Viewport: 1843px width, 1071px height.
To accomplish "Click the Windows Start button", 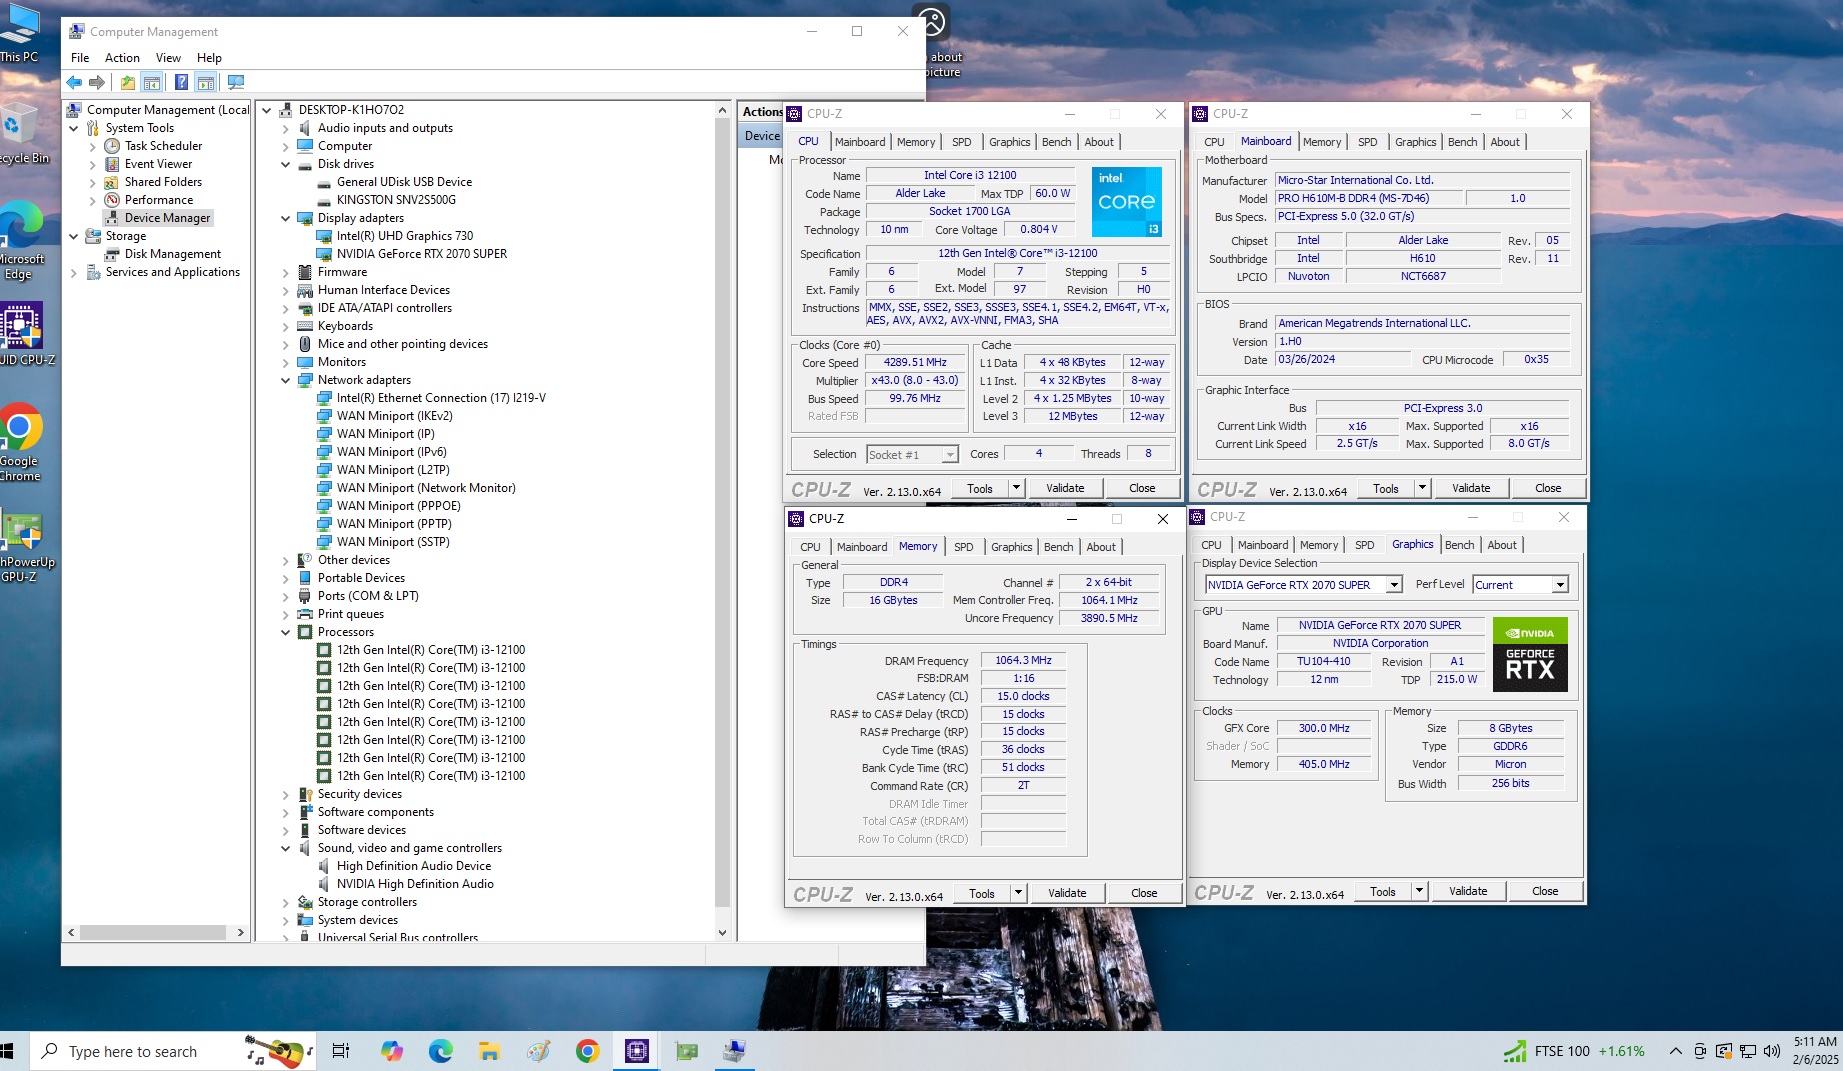I will [8, 1051].
